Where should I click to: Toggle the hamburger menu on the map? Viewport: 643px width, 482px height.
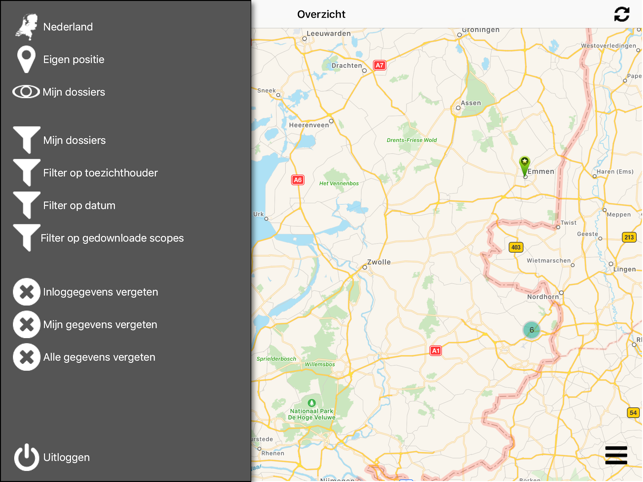click(616, 455)
